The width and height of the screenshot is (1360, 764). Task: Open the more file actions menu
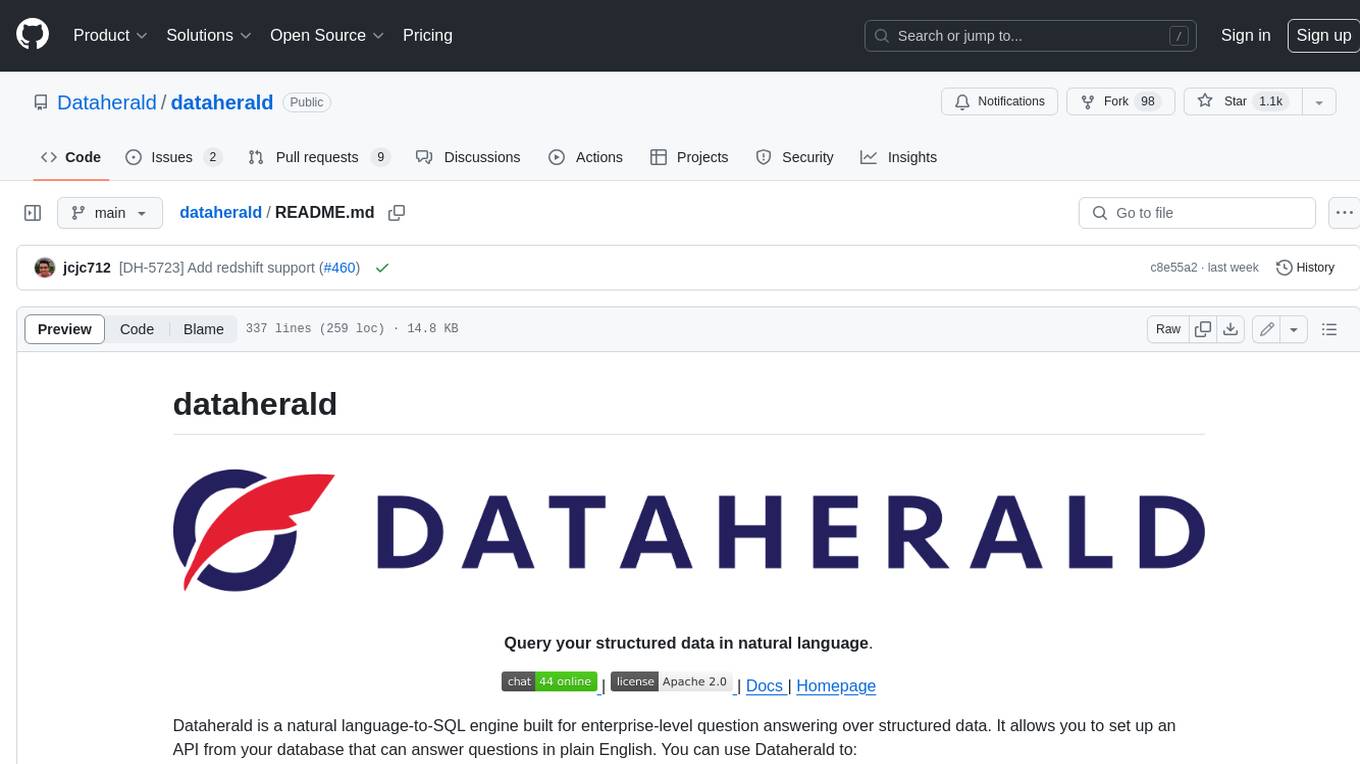(1344, 213)
